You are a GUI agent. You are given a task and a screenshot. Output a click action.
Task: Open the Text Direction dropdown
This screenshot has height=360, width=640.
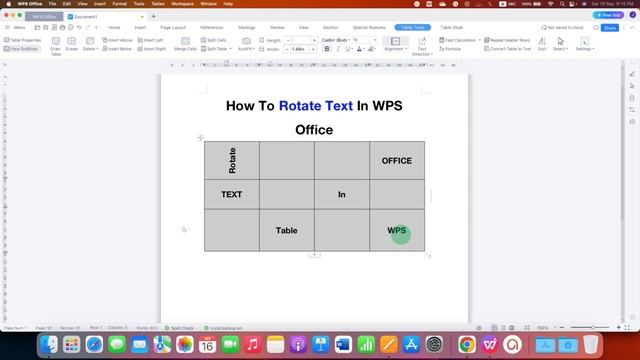tap(422, 46)
